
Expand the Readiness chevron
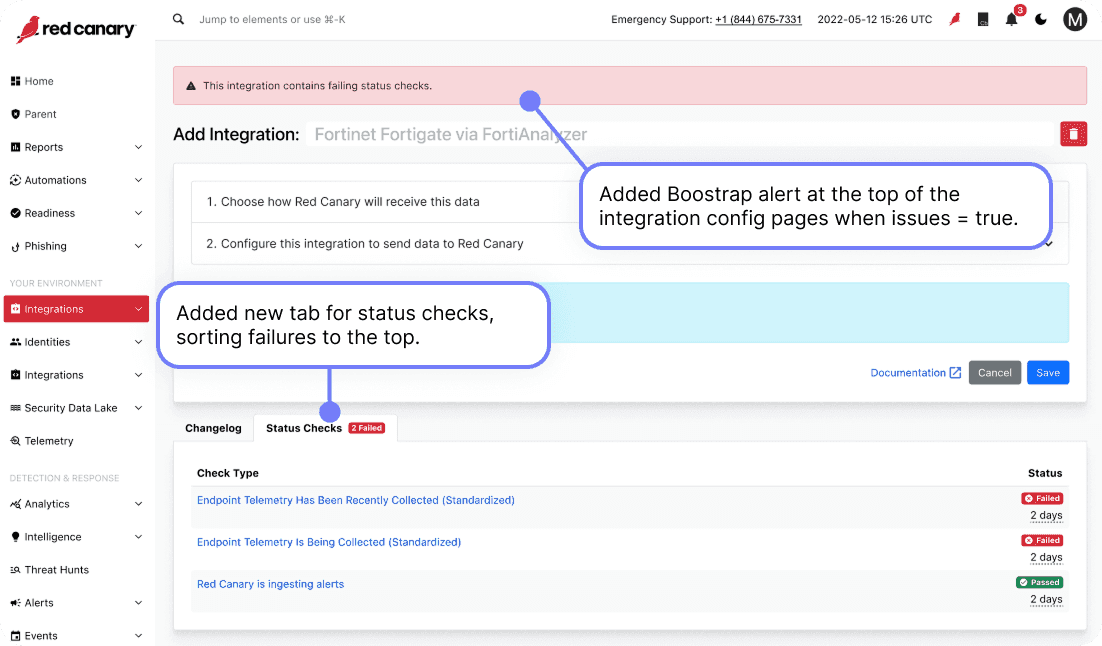(138, 213)
